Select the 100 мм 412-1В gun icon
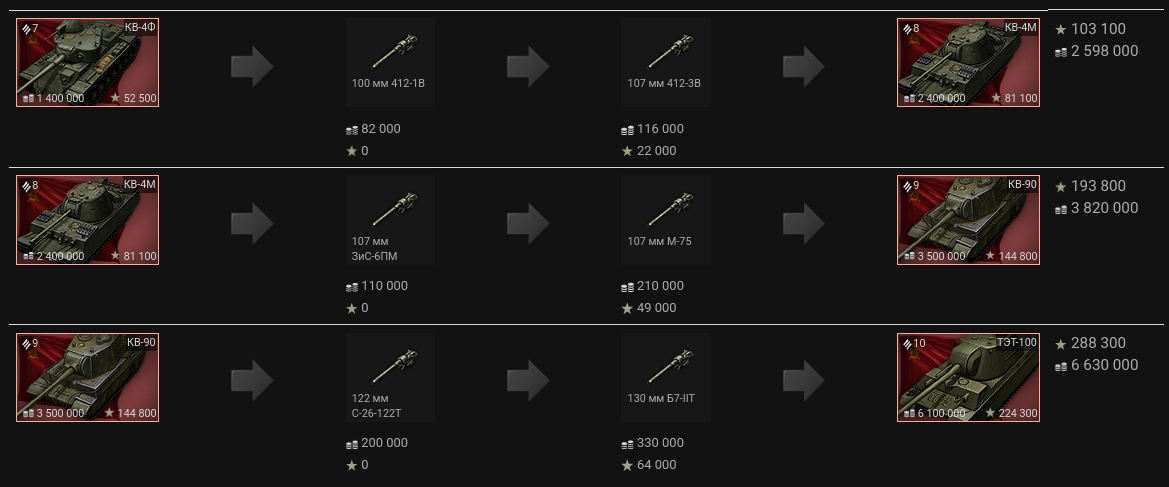Viewport: 1169px width, 487px height. (390, 61)
